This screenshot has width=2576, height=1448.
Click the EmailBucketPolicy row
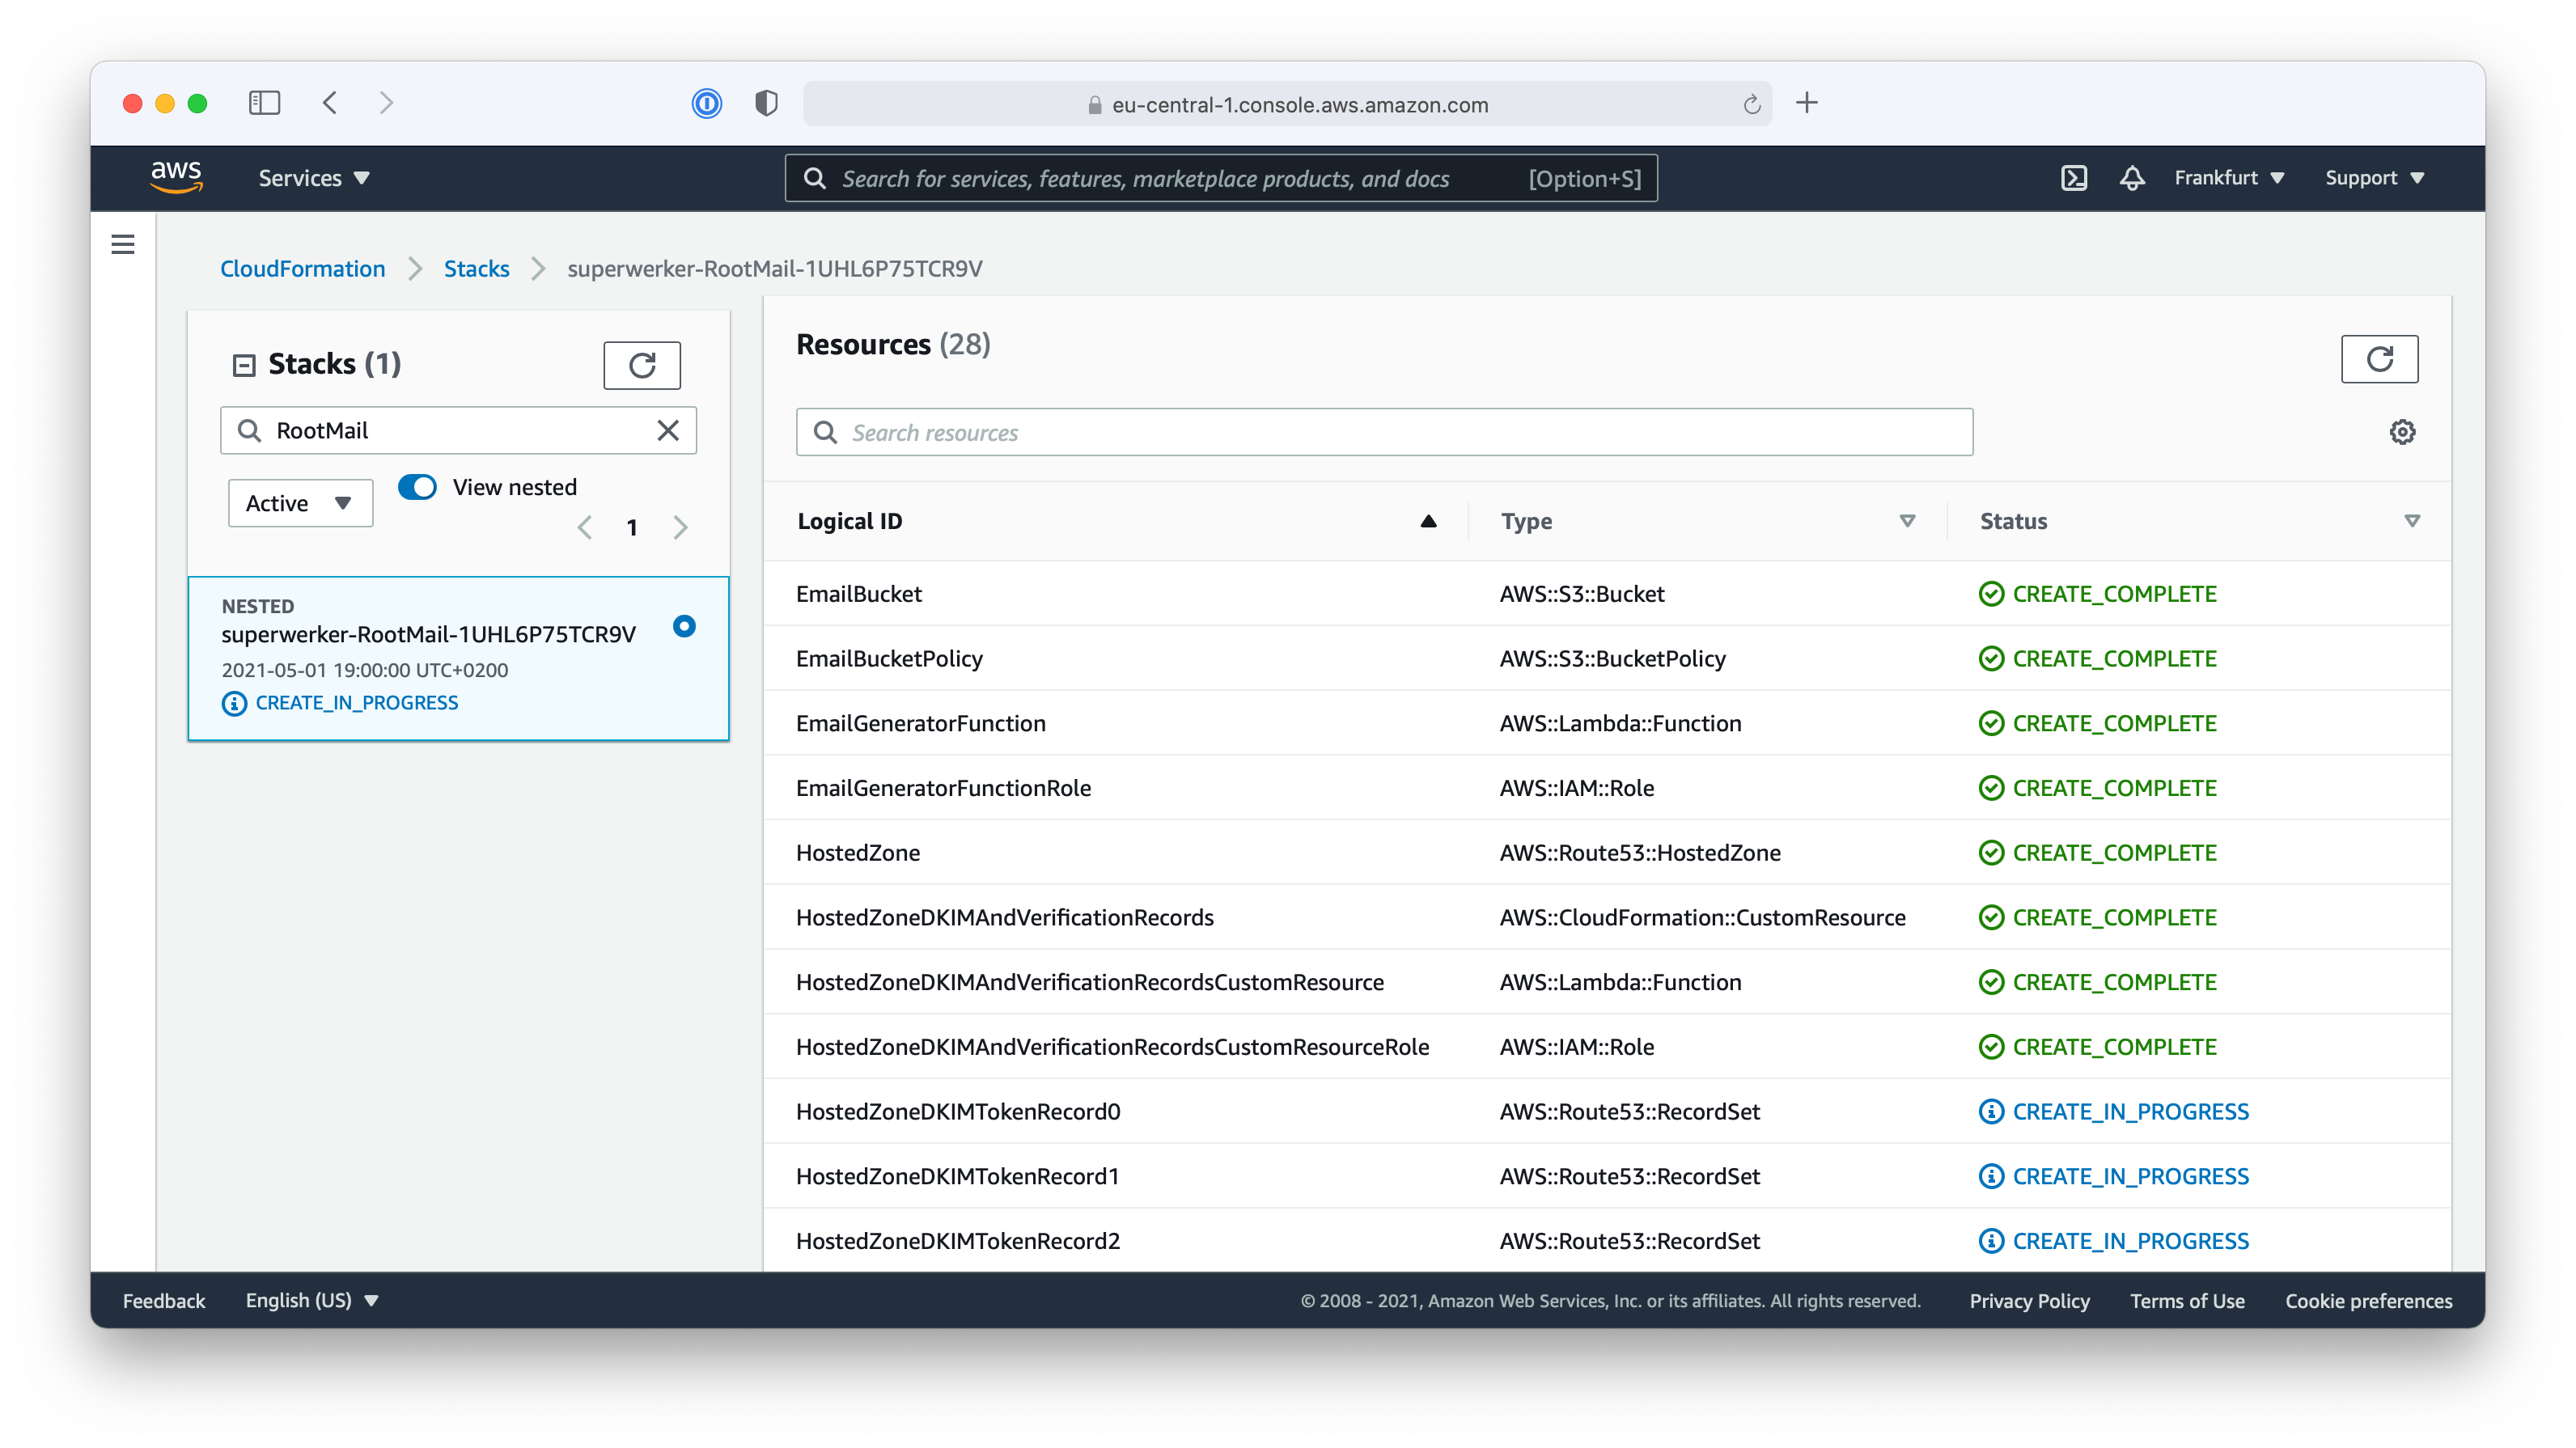point(1607,658)
